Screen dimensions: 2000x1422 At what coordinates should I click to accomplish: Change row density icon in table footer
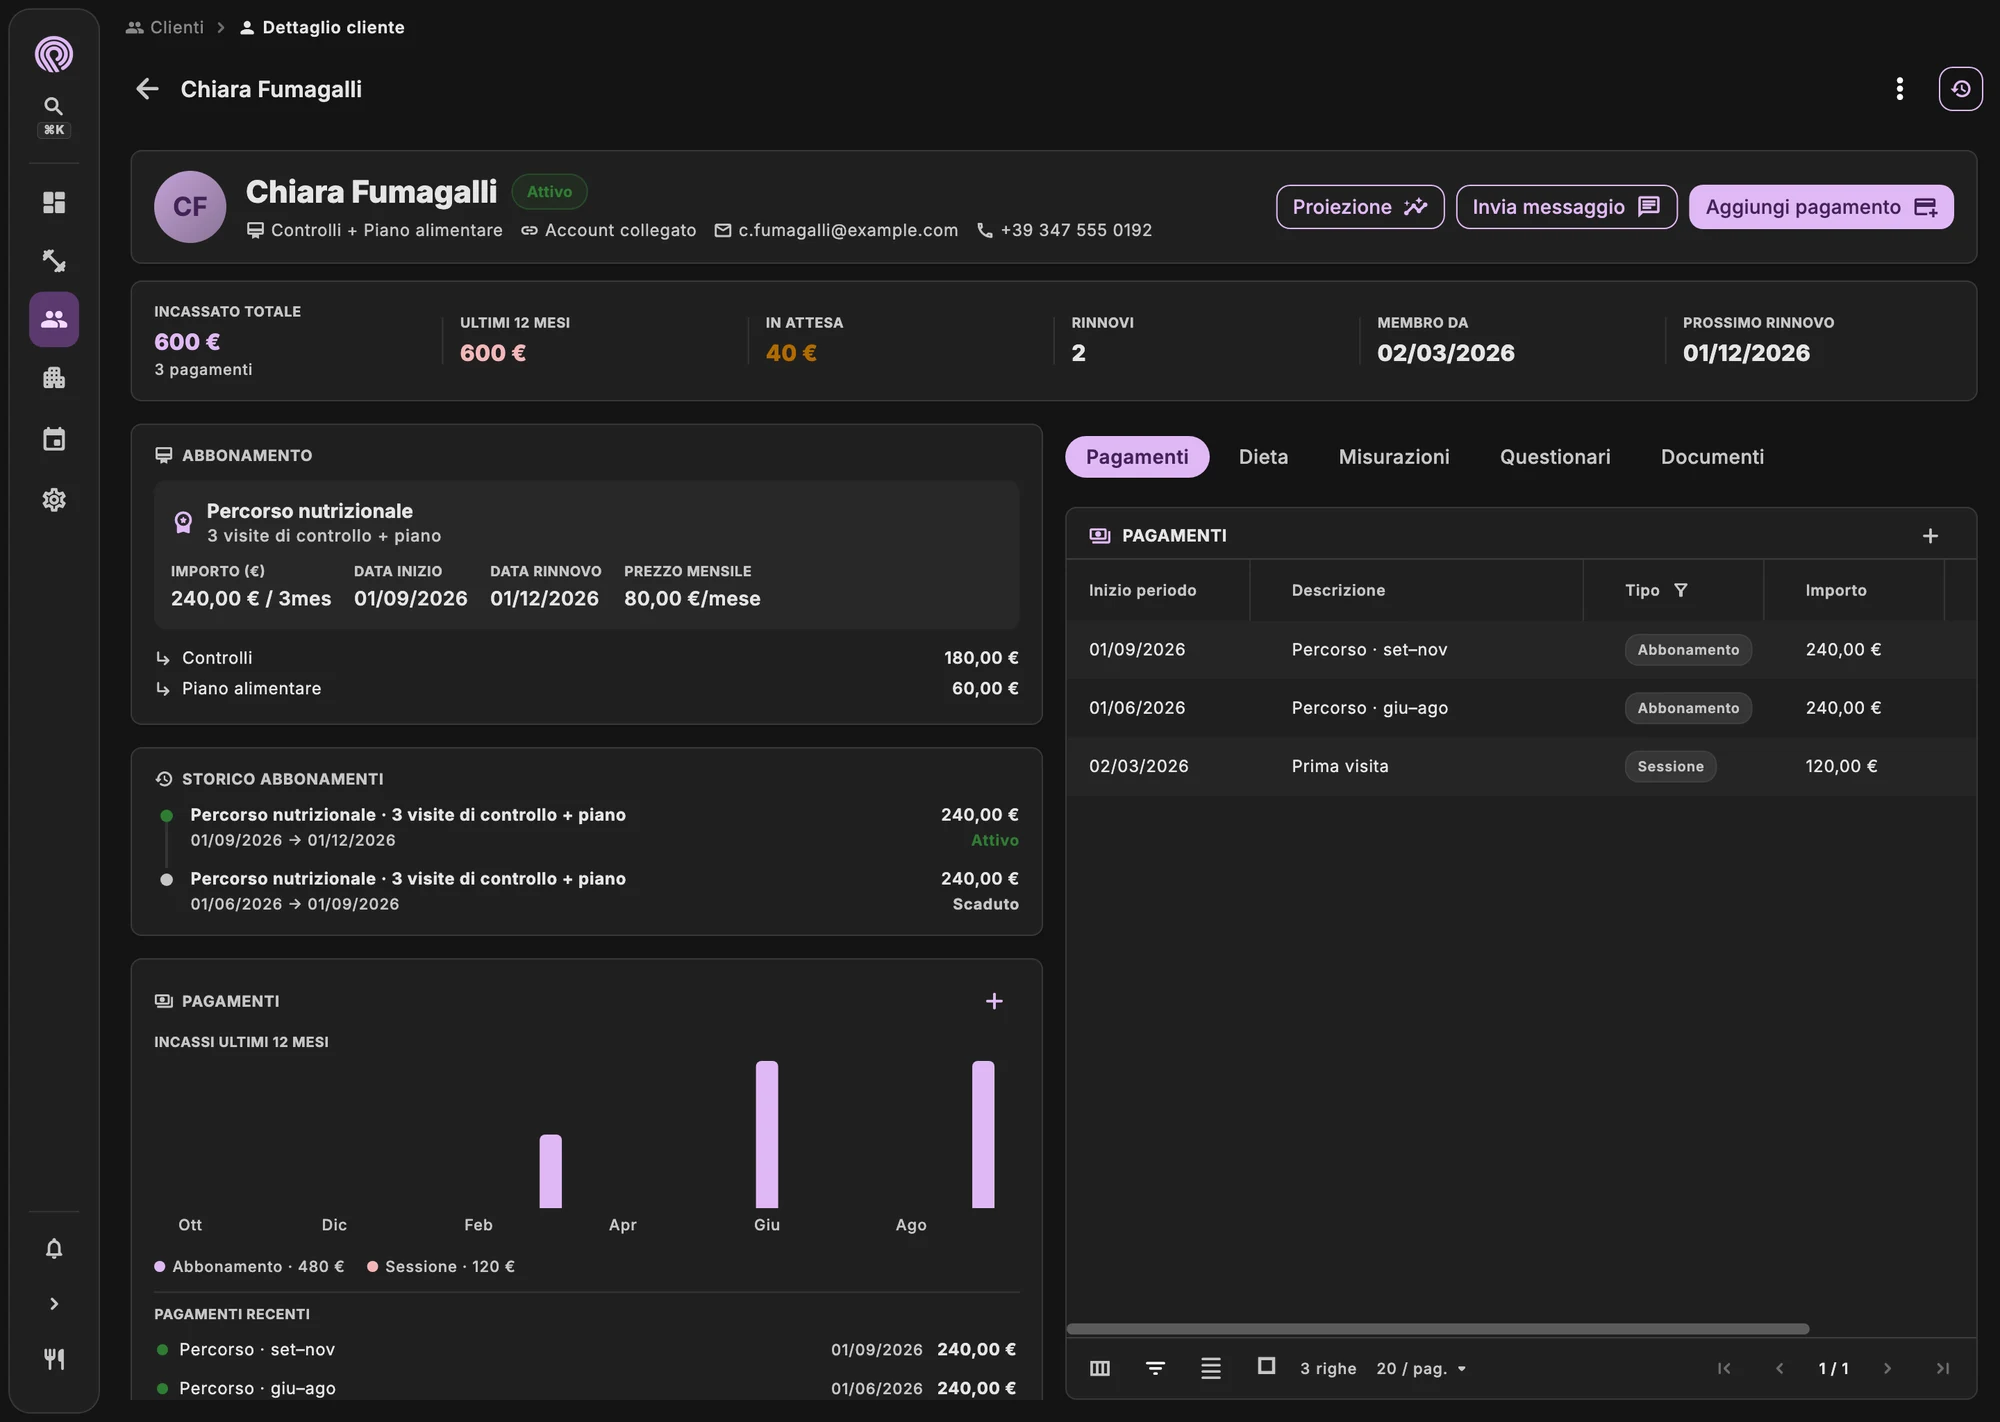[x=1211, y=1368]
